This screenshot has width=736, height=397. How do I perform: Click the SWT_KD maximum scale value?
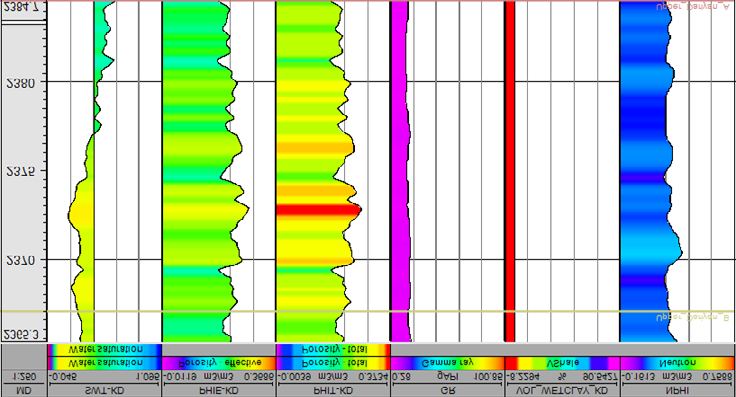click(148, 377)
